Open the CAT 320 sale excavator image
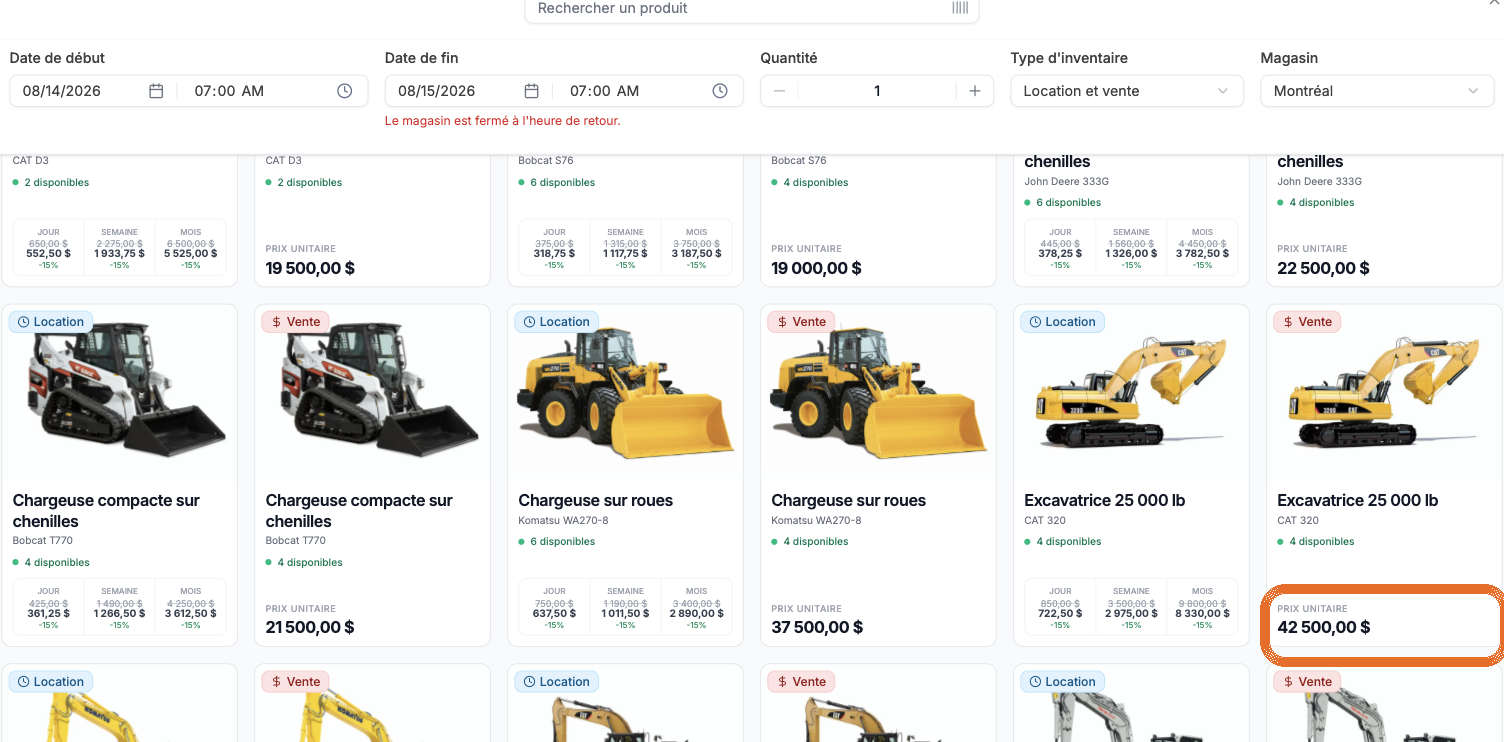Viewport: 1504px width, 742px height. (x=1385, y=393)
